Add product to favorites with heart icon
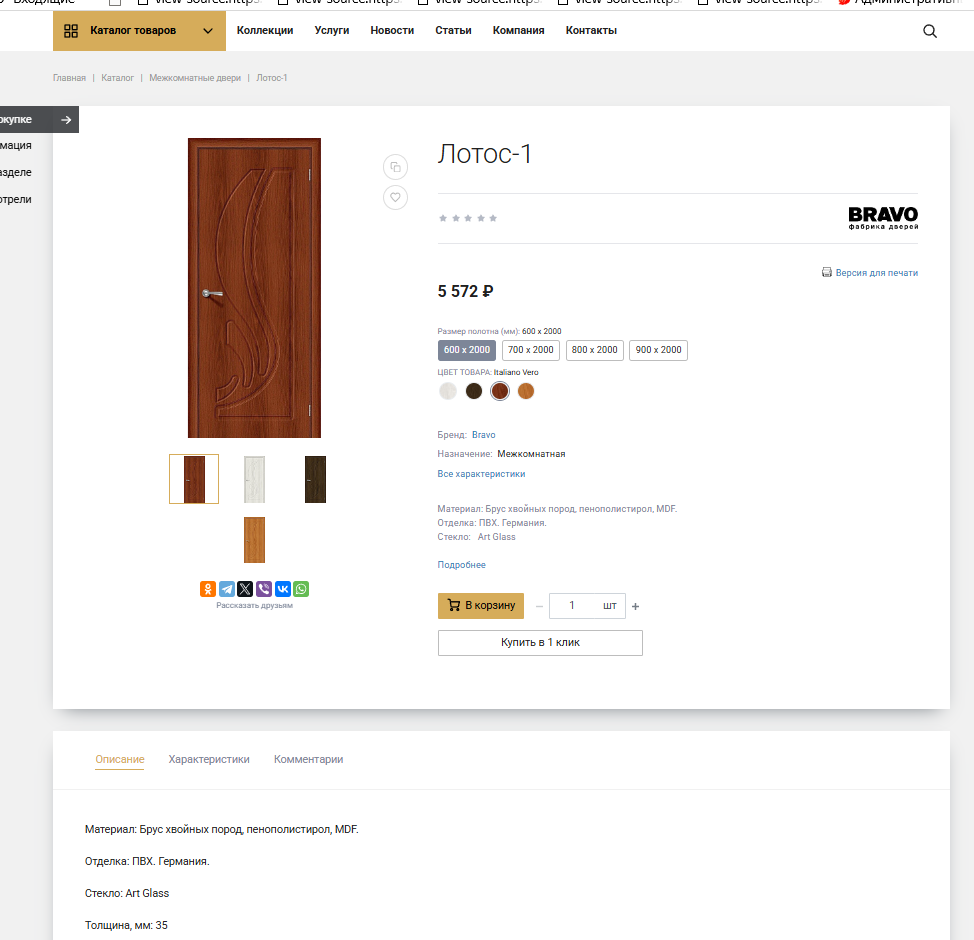The height and width of the screenshot is (940, 974). pyautogui.click(x=396, y=197)
